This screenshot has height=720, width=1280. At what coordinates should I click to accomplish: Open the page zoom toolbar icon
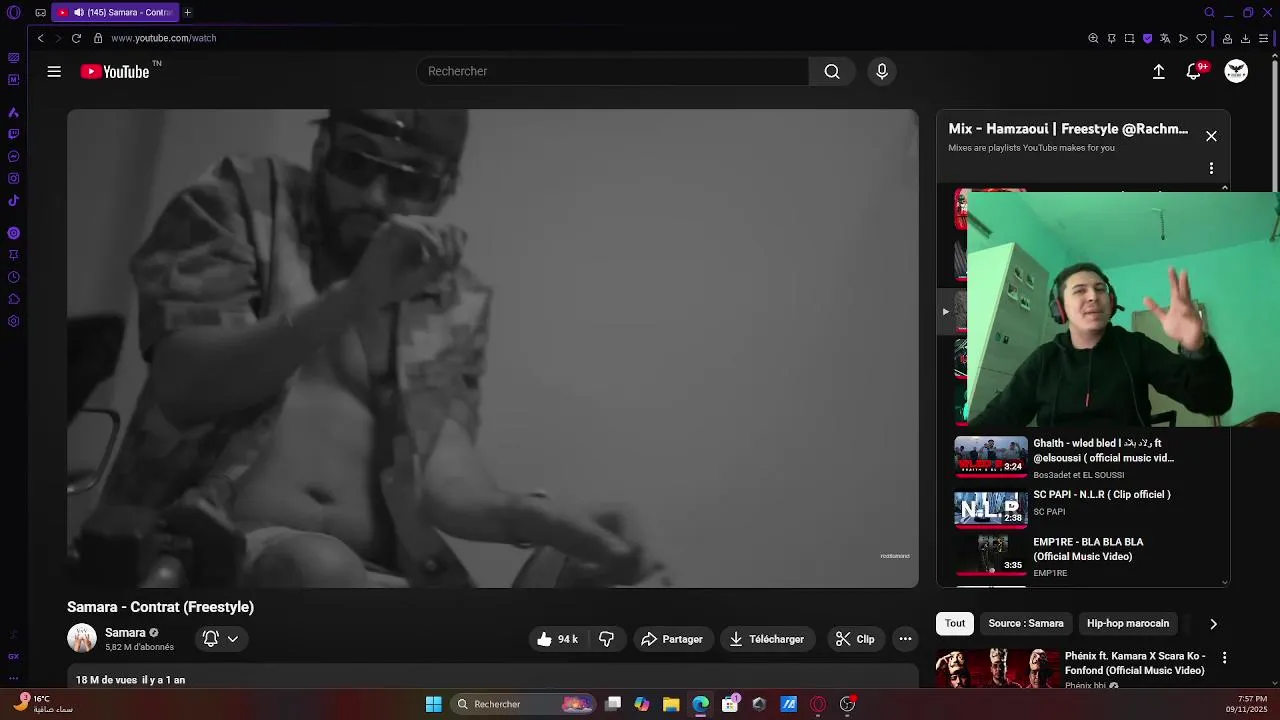pyautogui.click(x=1093, y=38)
